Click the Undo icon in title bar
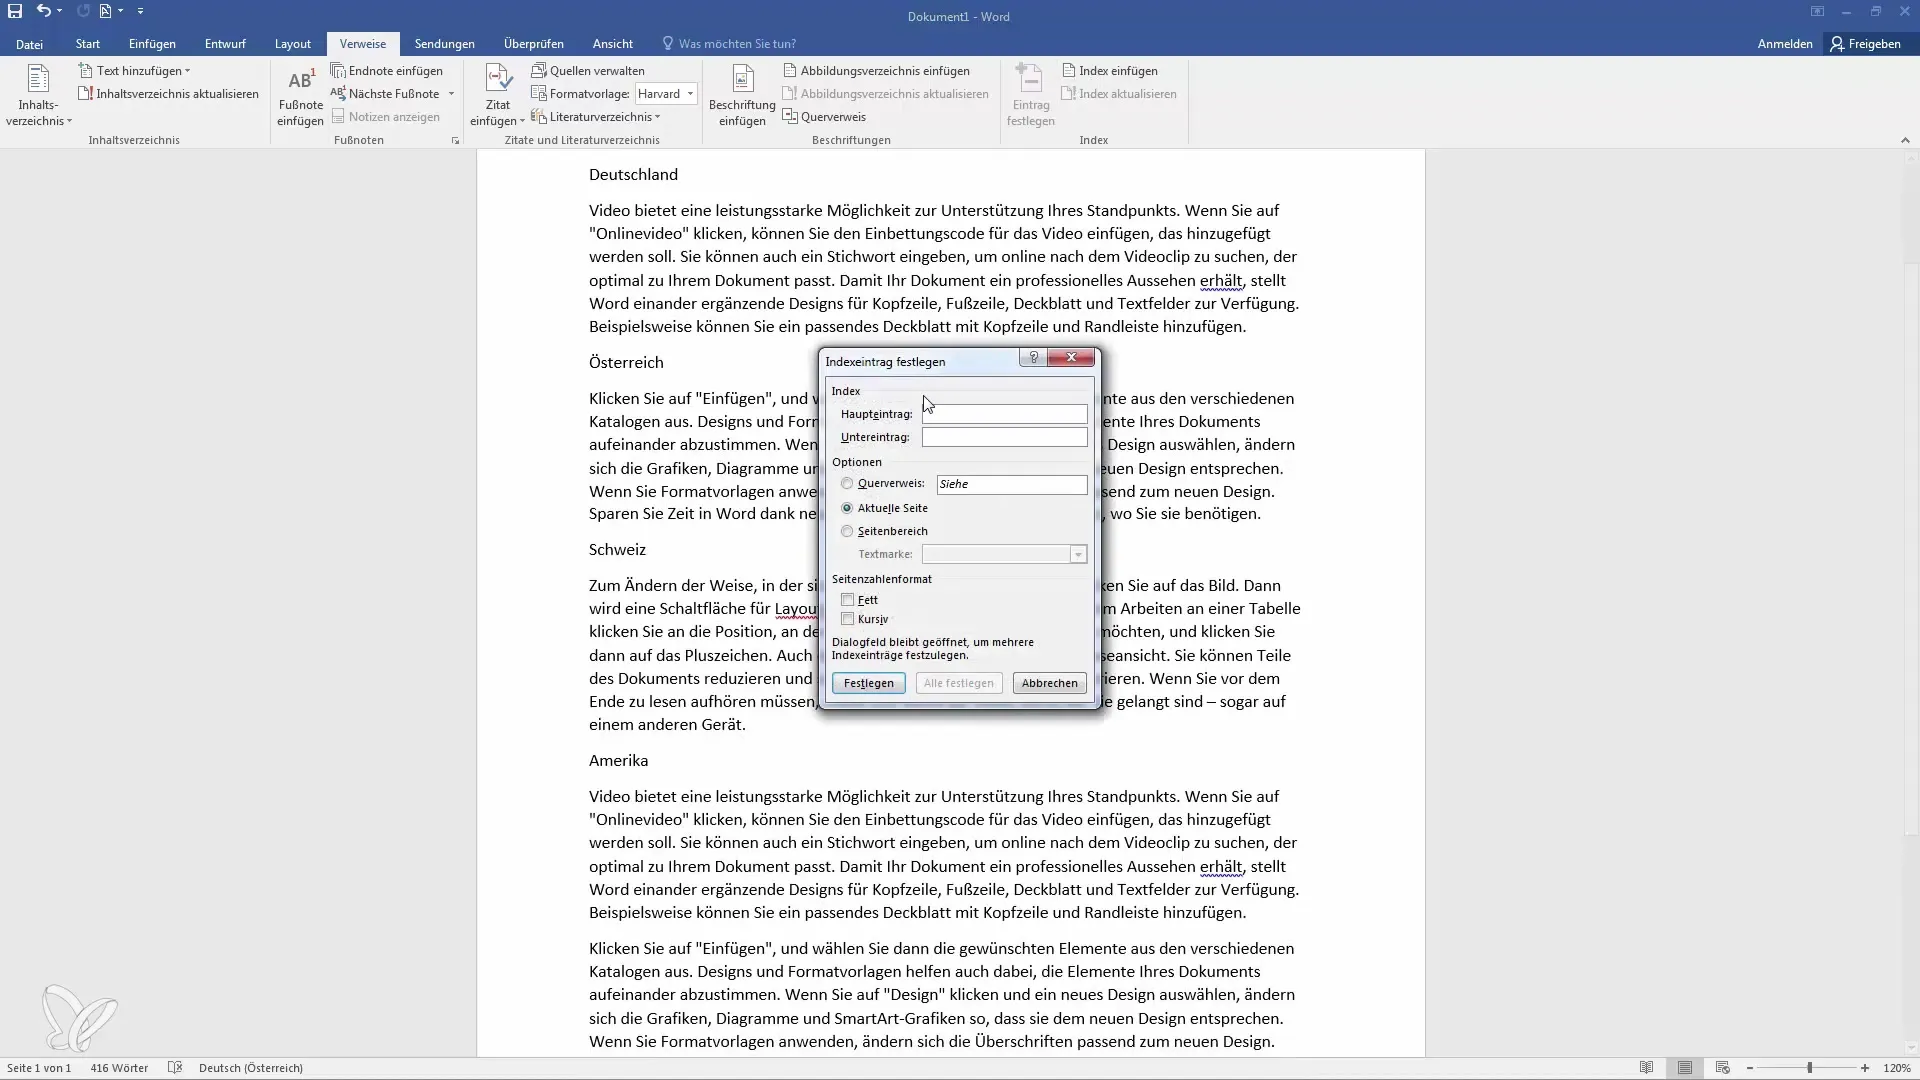The width and height of the screenshot is (1920, 1080). [x=43, y=11]
